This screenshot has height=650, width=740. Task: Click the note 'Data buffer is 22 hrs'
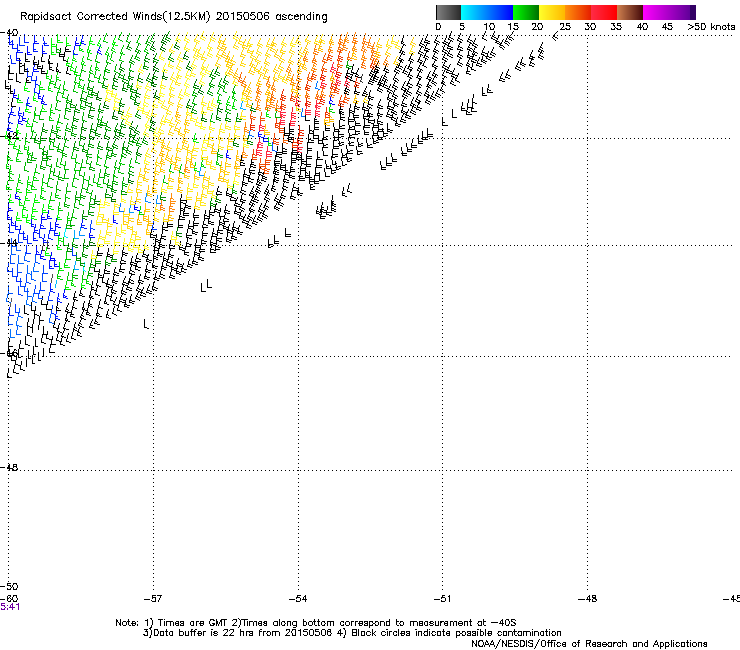click(x=203, y=633)
